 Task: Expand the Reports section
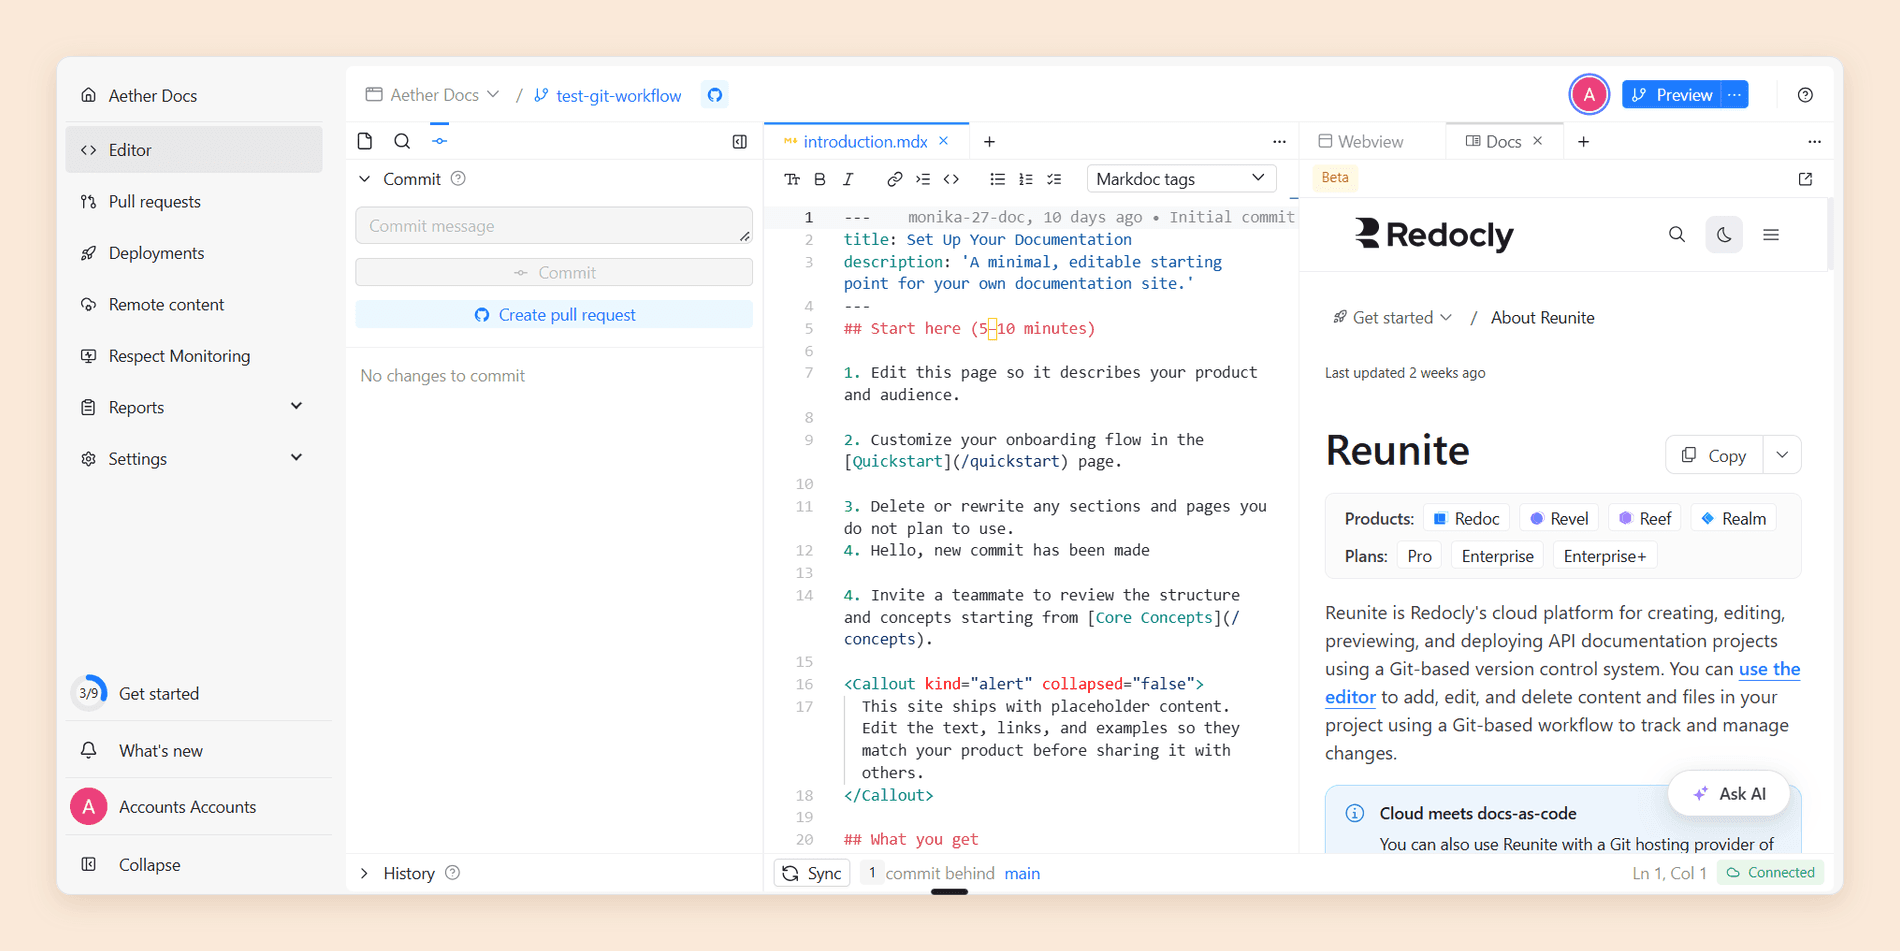194,407
